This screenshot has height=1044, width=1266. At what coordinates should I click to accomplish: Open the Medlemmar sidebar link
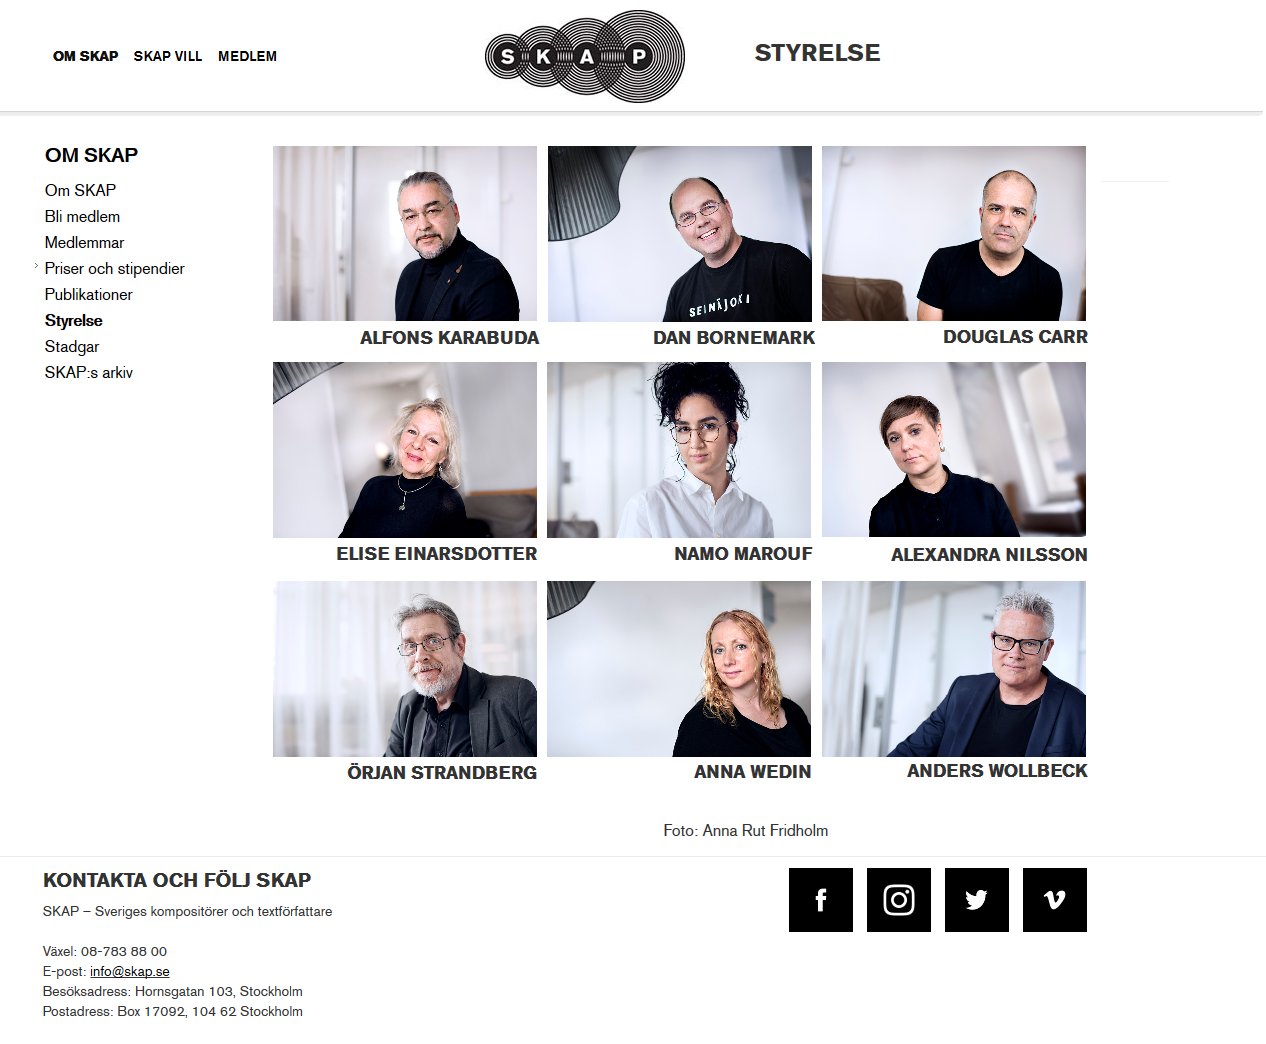click(85, 242)
